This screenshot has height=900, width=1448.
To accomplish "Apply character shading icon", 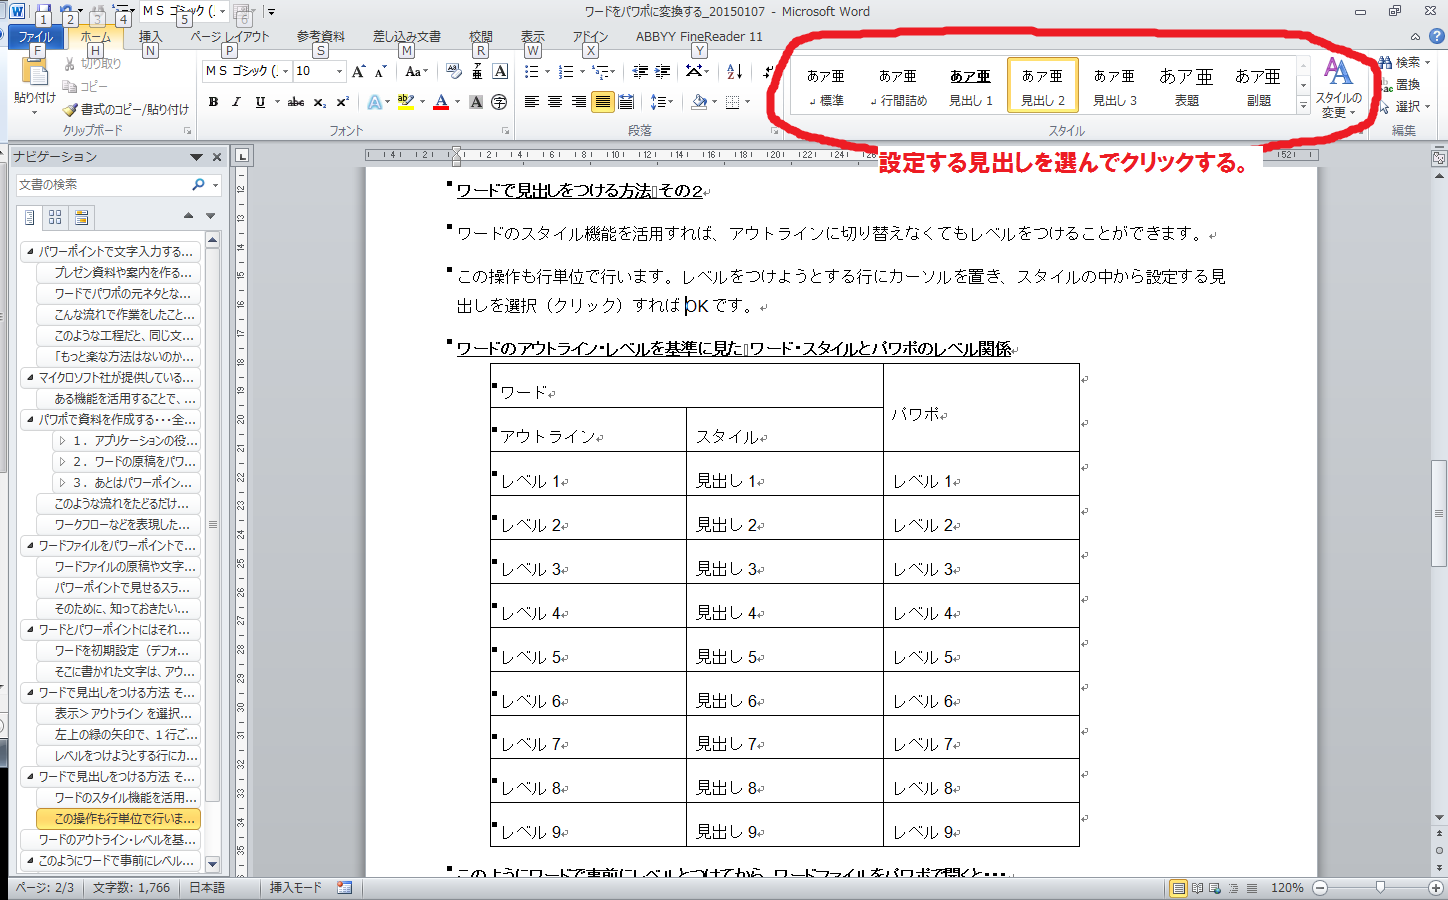I will 476,102.
